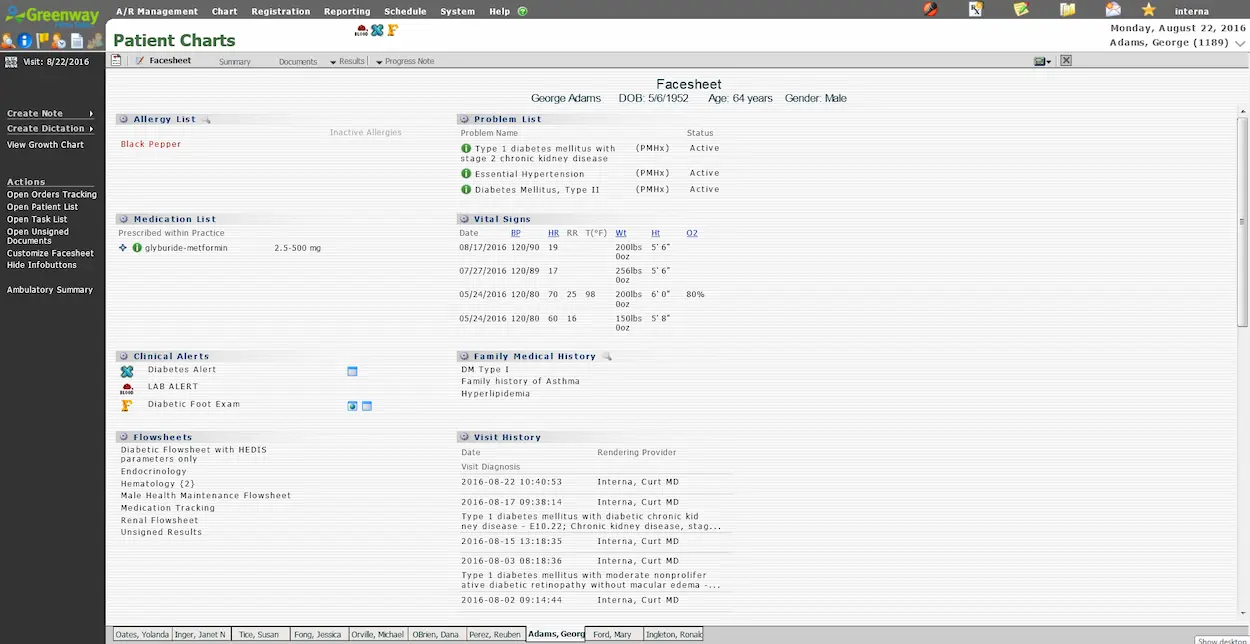Open the messages envelope icon
The height and width of the screenshot is (644, 1250).
1114,10
